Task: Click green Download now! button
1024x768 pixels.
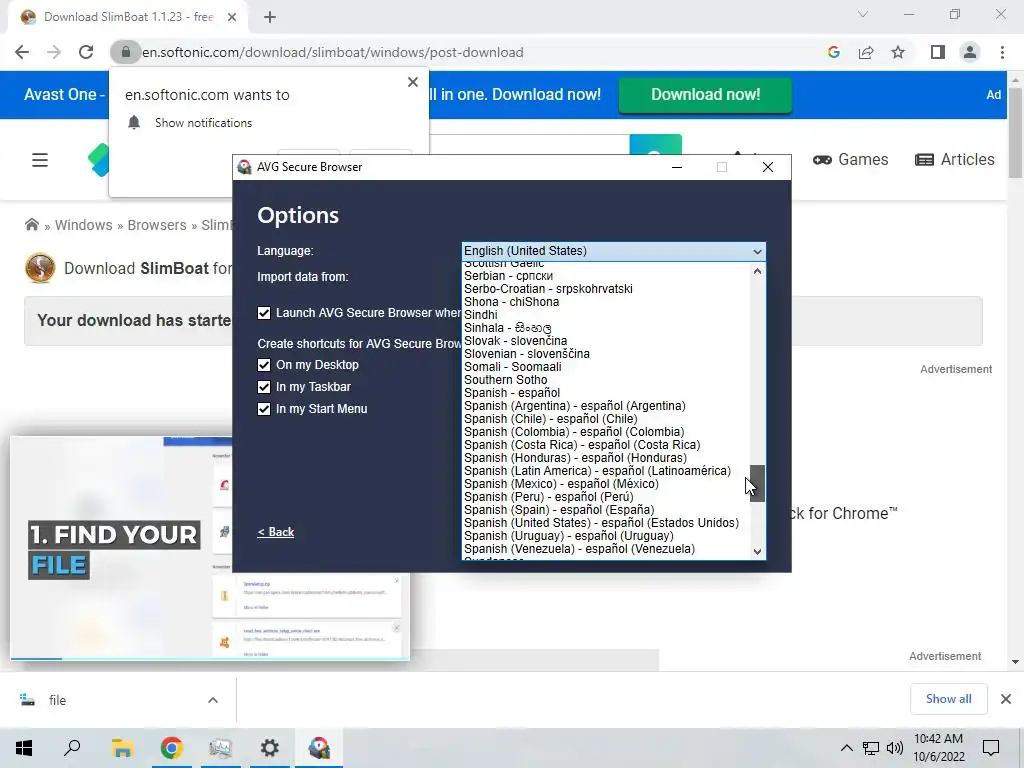Action: click(x=705, y=95)
